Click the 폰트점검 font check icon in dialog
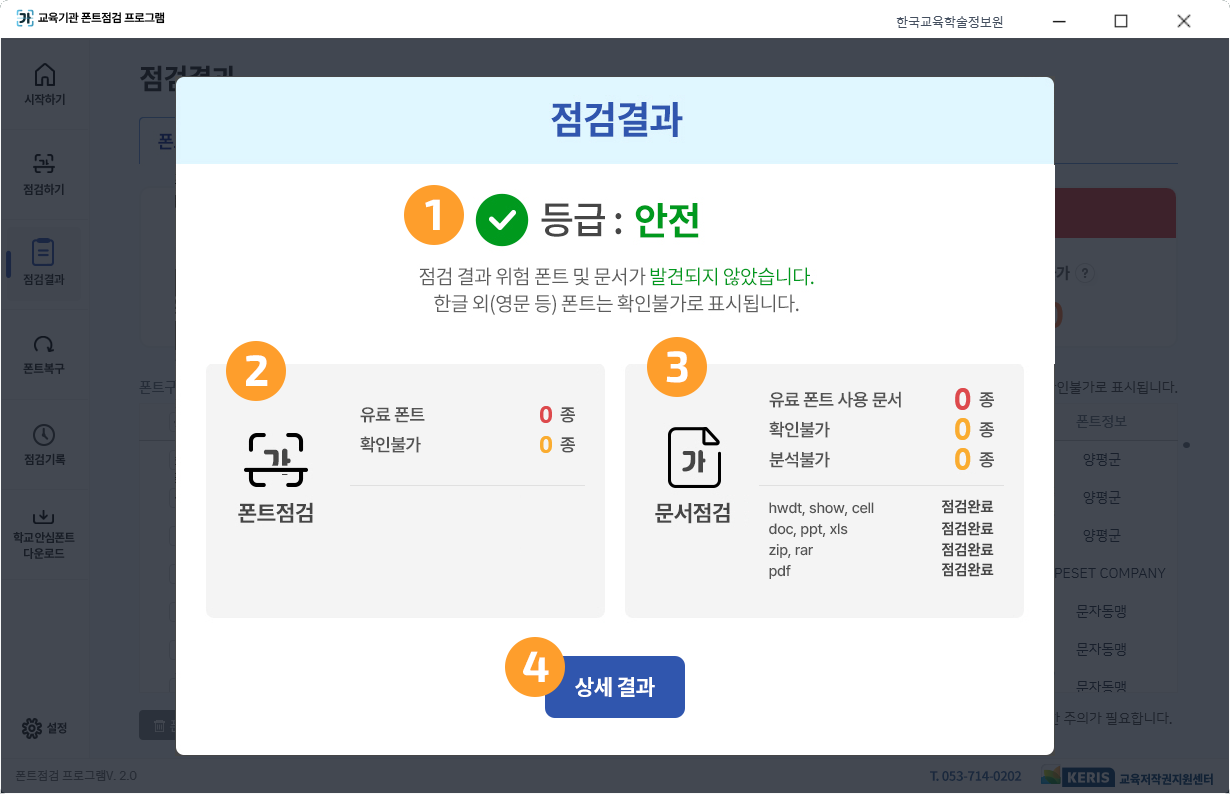This screenshot has height=794, width=1230. coord(277,459)
